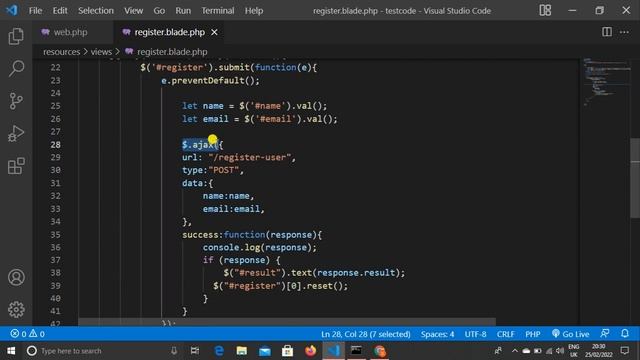This screenshot has width=640, height=360.
Task: Open the Accounts menu icon
Action: 16,277
